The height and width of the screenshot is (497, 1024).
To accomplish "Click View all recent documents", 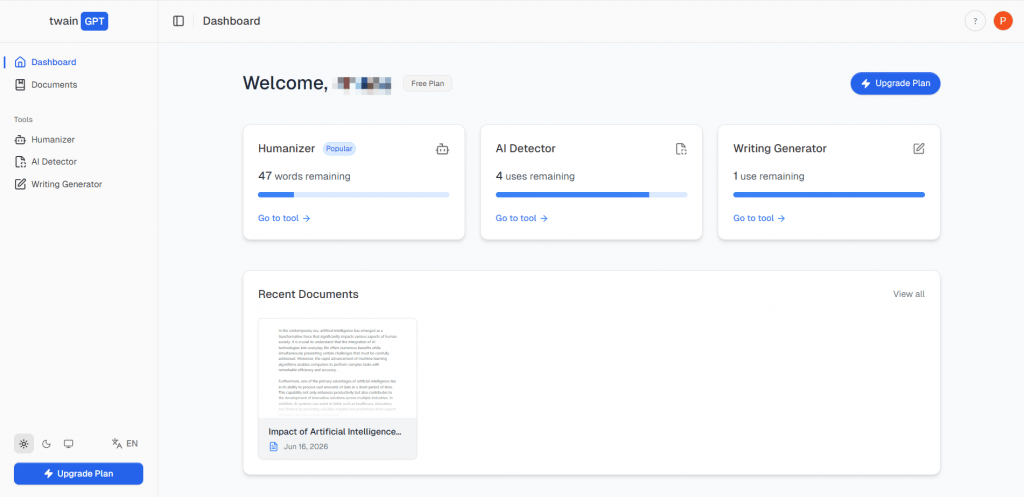I will [908, 294].
